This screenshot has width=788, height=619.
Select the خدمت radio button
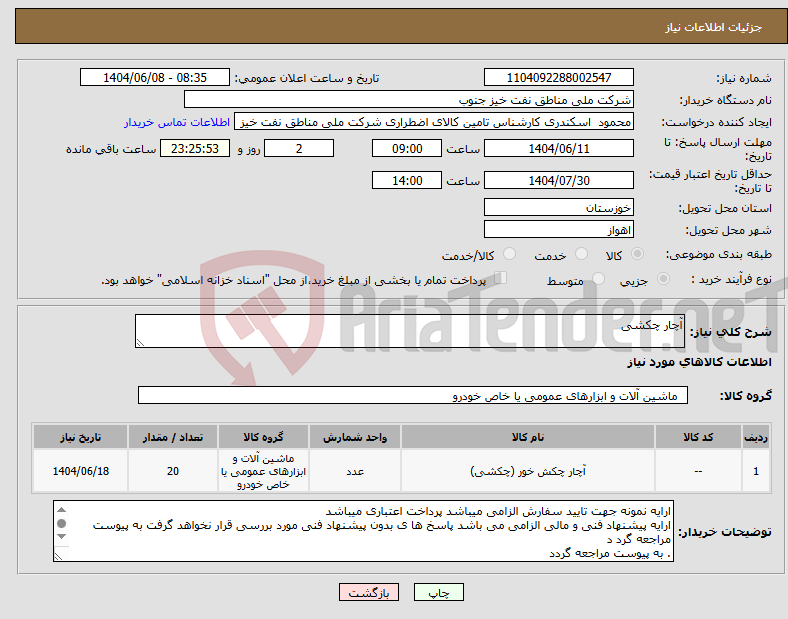coord(581,254)
